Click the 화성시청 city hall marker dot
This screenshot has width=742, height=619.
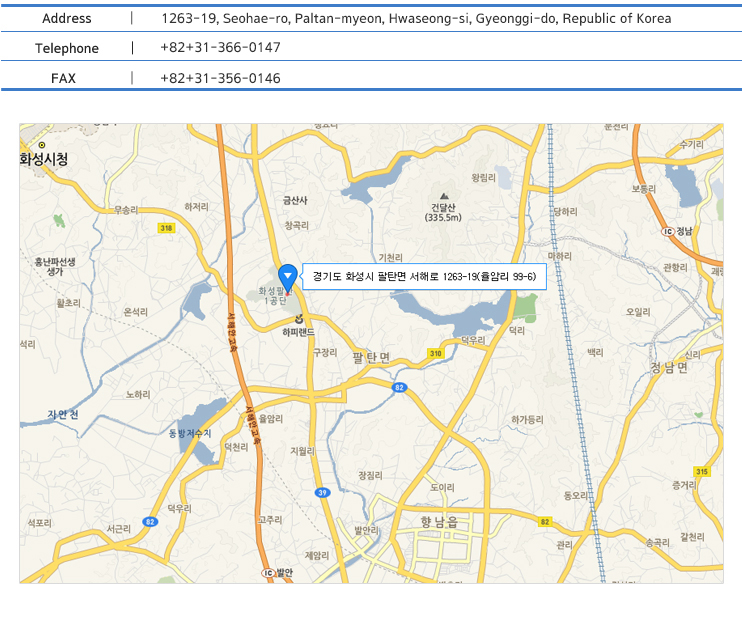click(42, 145)
